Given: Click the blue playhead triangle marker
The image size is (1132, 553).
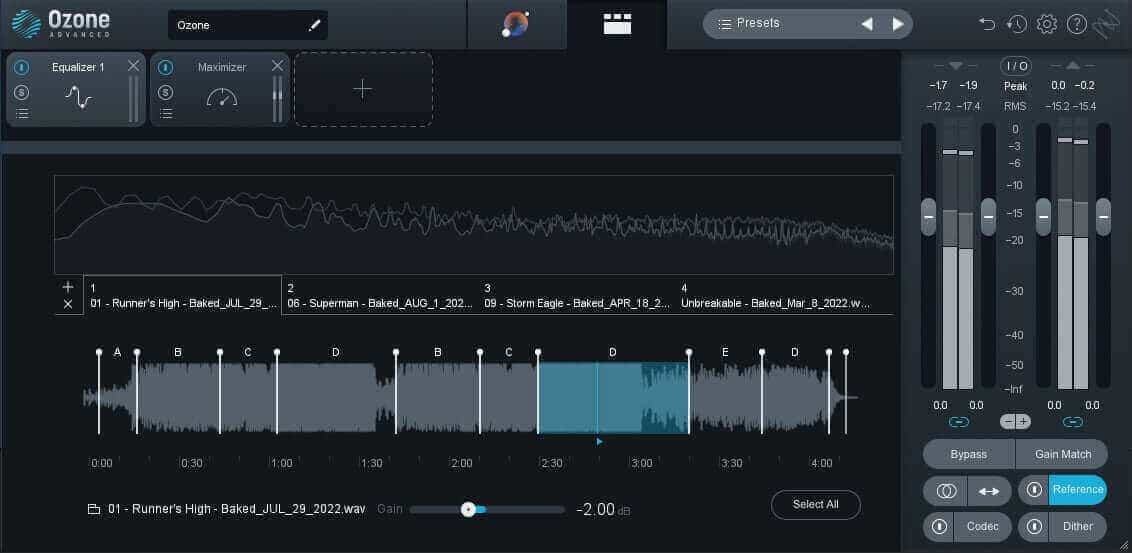Looking at the screenshot, I should [599, 441].
